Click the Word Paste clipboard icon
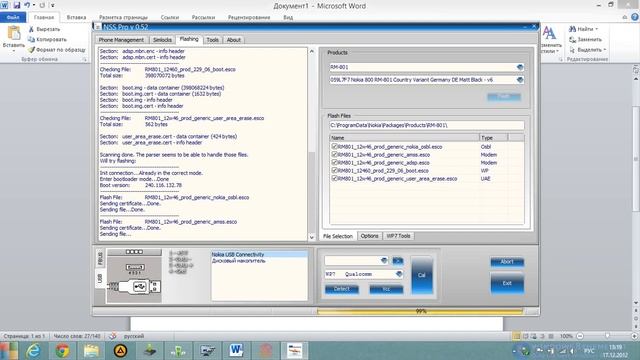This screenshot has width=640, height=360. point(13,33)
